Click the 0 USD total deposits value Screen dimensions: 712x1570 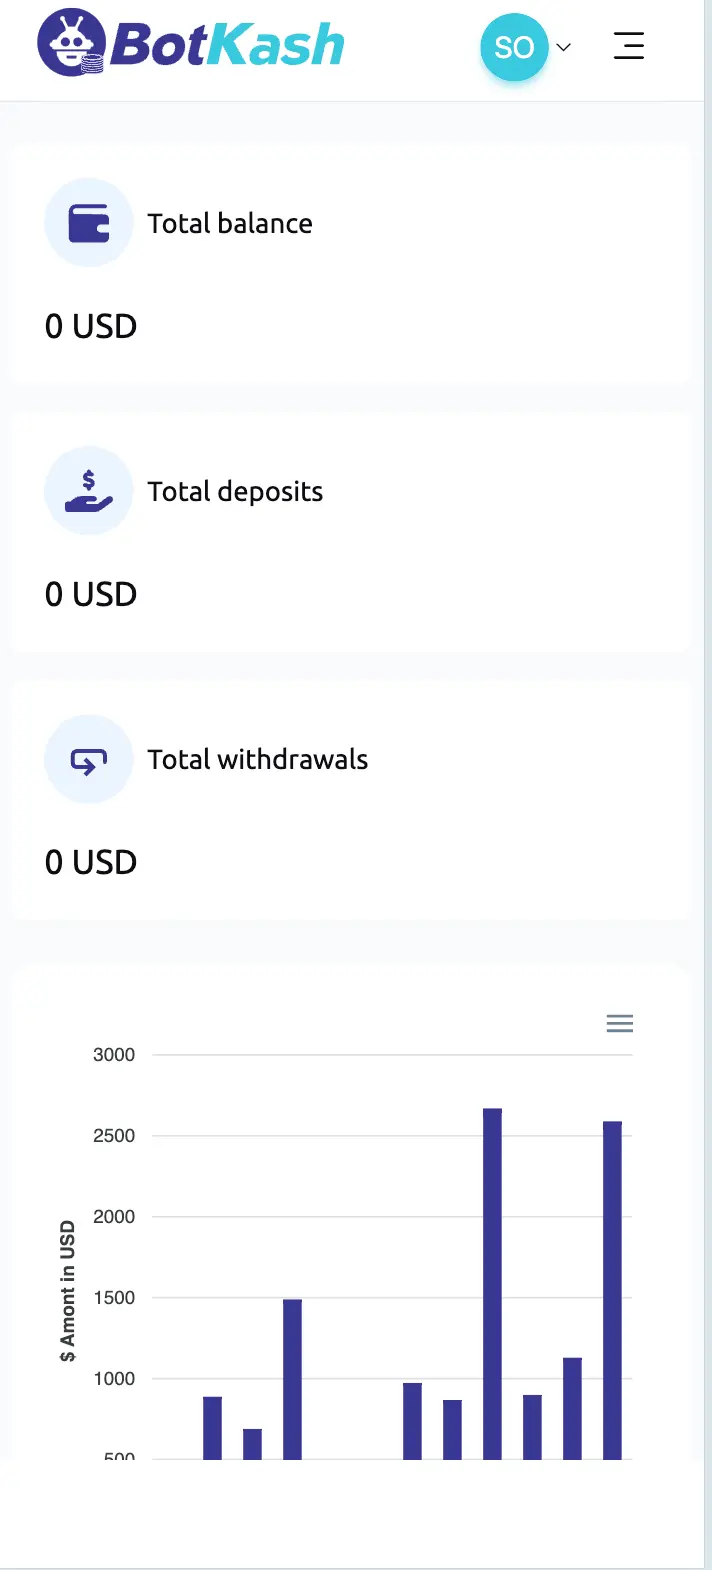pyautogui.click(x=91, y=594)
